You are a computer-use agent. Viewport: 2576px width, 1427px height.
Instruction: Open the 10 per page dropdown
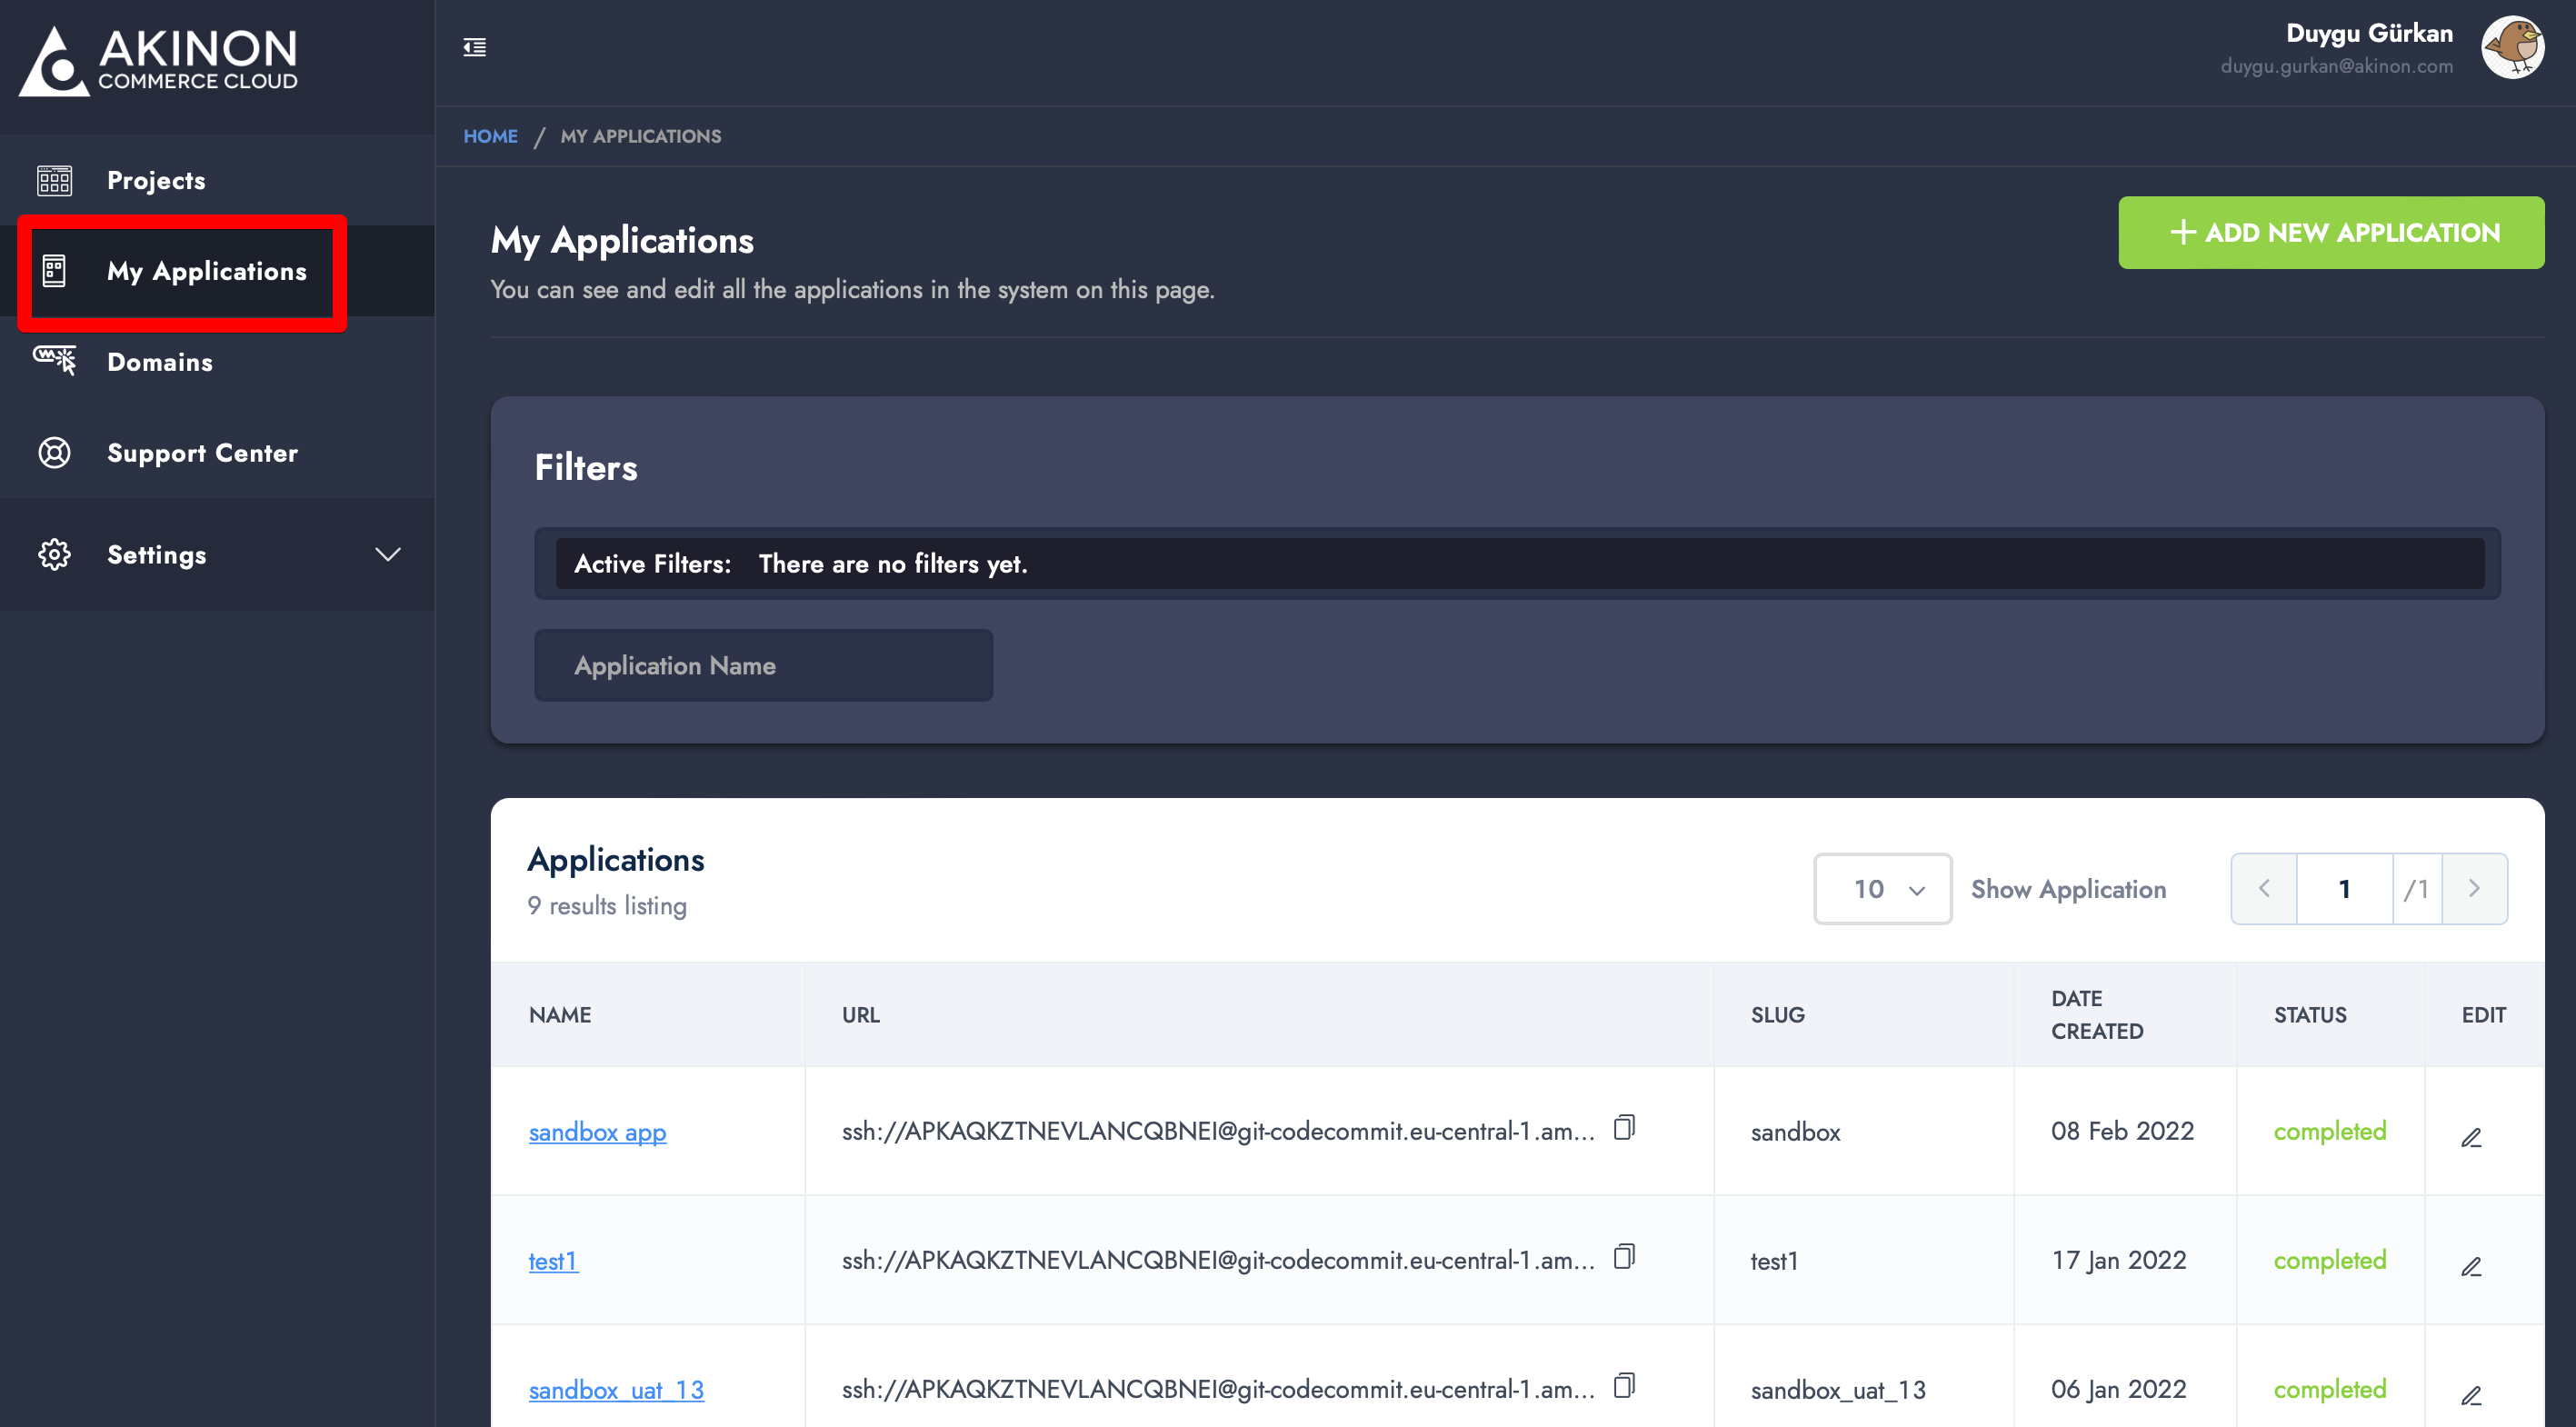pyautogui.click(x=1882, y=889)
